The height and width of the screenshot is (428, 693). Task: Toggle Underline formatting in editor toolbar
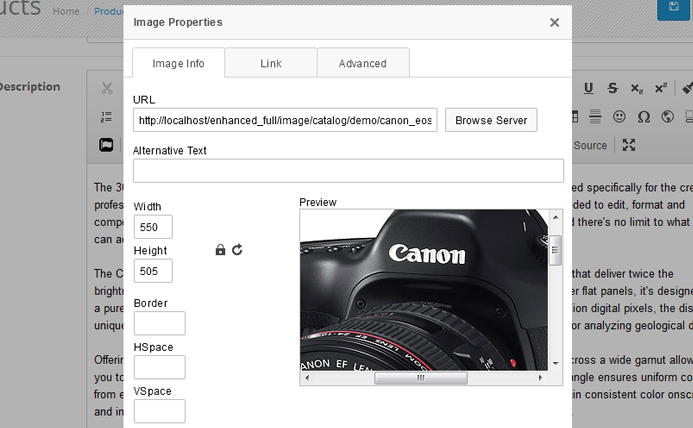tap(588, 88)
